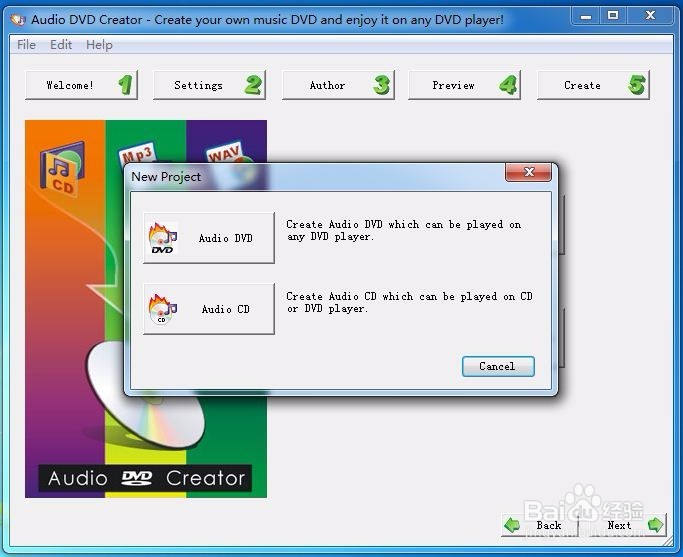Minimize the Audio DVD Creator window
The width and height of the screenshot is (683, 557).
586,17
